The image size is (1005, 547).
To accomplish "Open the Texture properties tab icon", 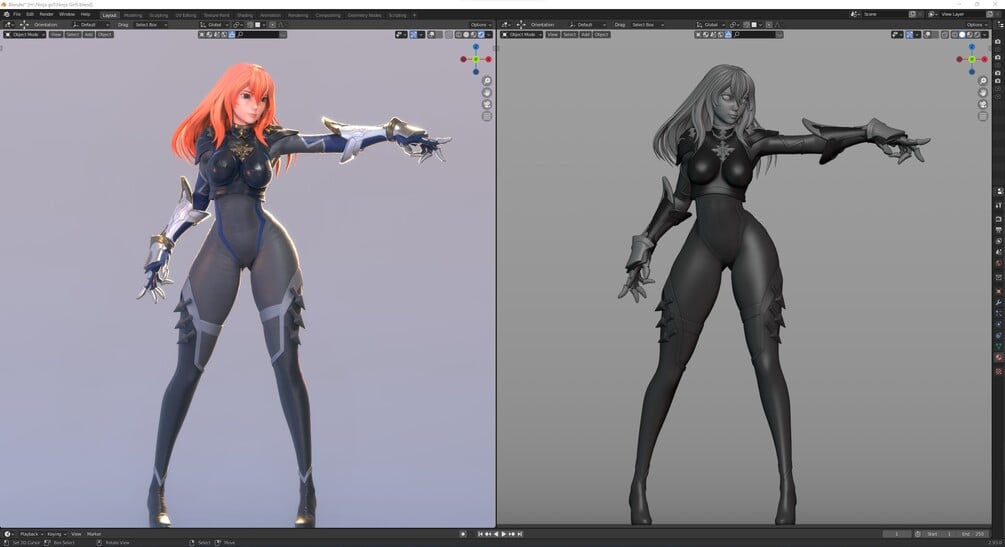I will (x=999, y=371).
